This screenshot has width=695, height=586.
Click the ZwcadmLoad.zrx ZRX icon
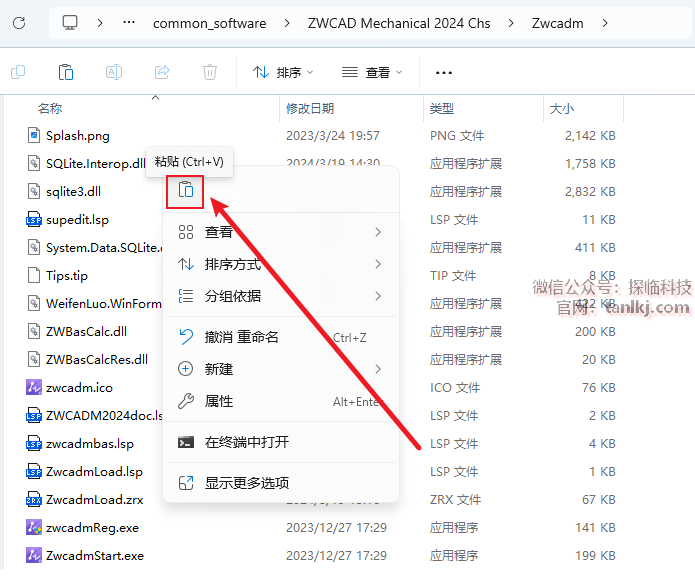click(34, 499)
